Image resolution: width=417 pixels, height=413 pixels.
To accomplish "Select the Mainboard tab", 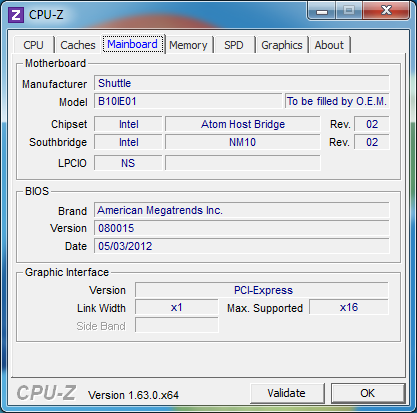I will (x=133, y=44).
